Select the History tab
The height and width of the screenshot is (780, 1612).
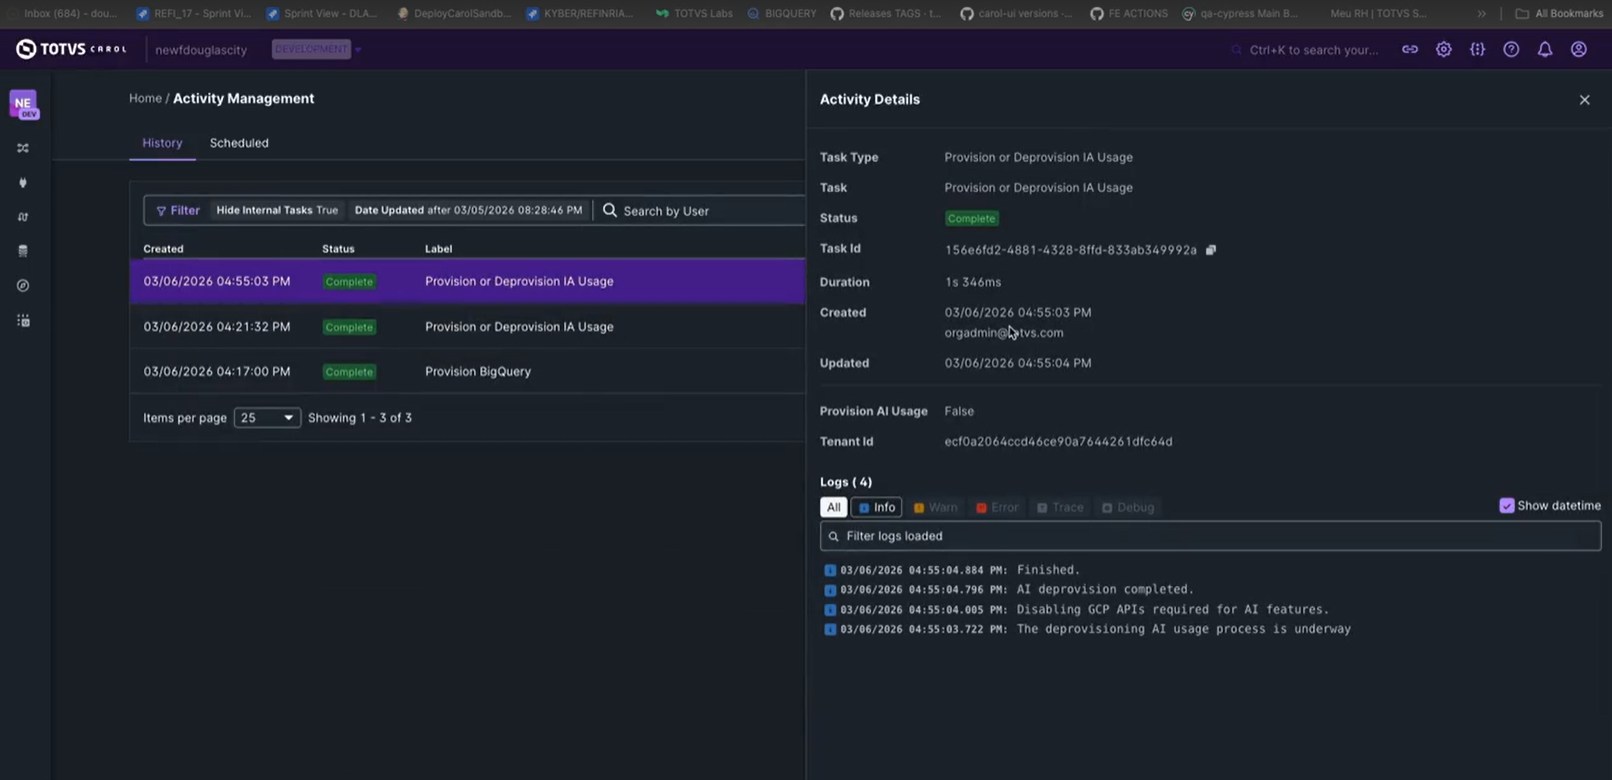162,143
